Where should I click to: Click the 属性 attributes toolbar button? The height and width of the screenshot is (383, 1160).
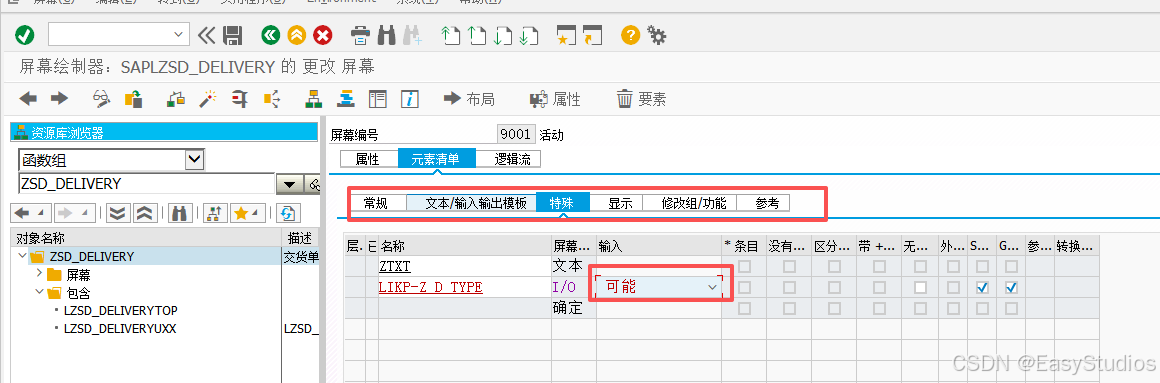click(x=555, y=99)
